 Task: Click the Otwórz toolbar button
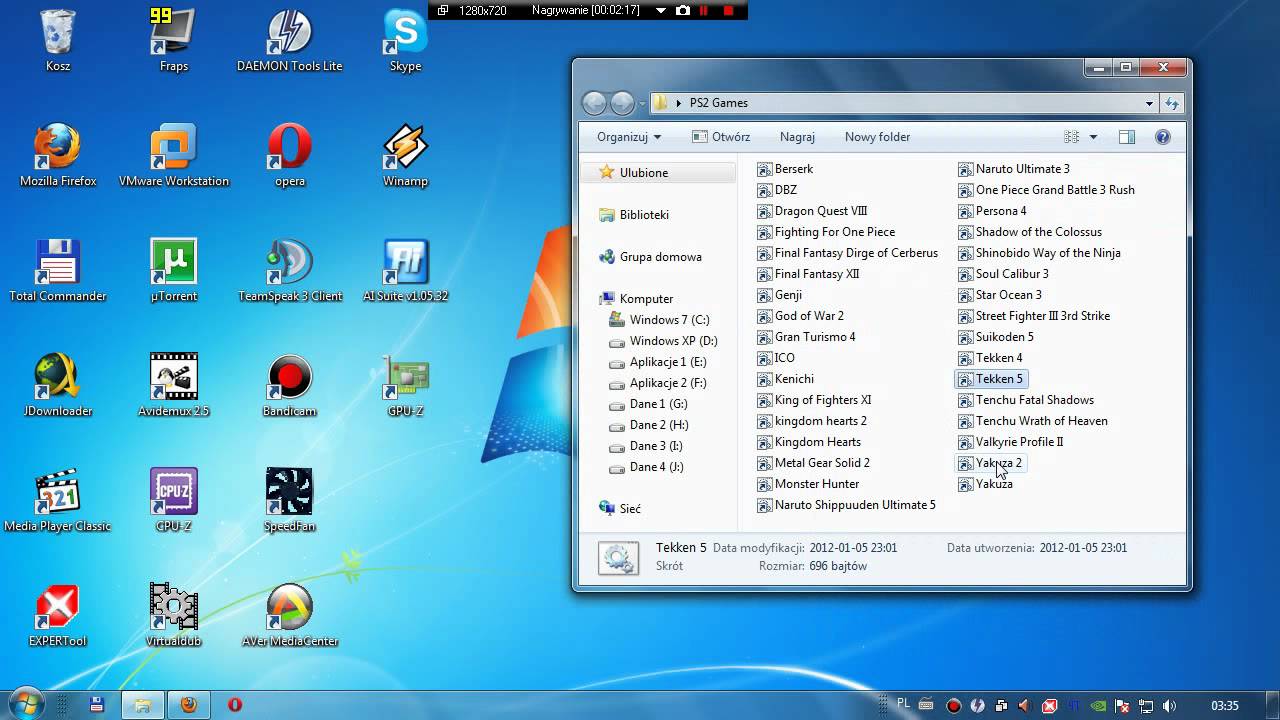click(x=721, y=137)
